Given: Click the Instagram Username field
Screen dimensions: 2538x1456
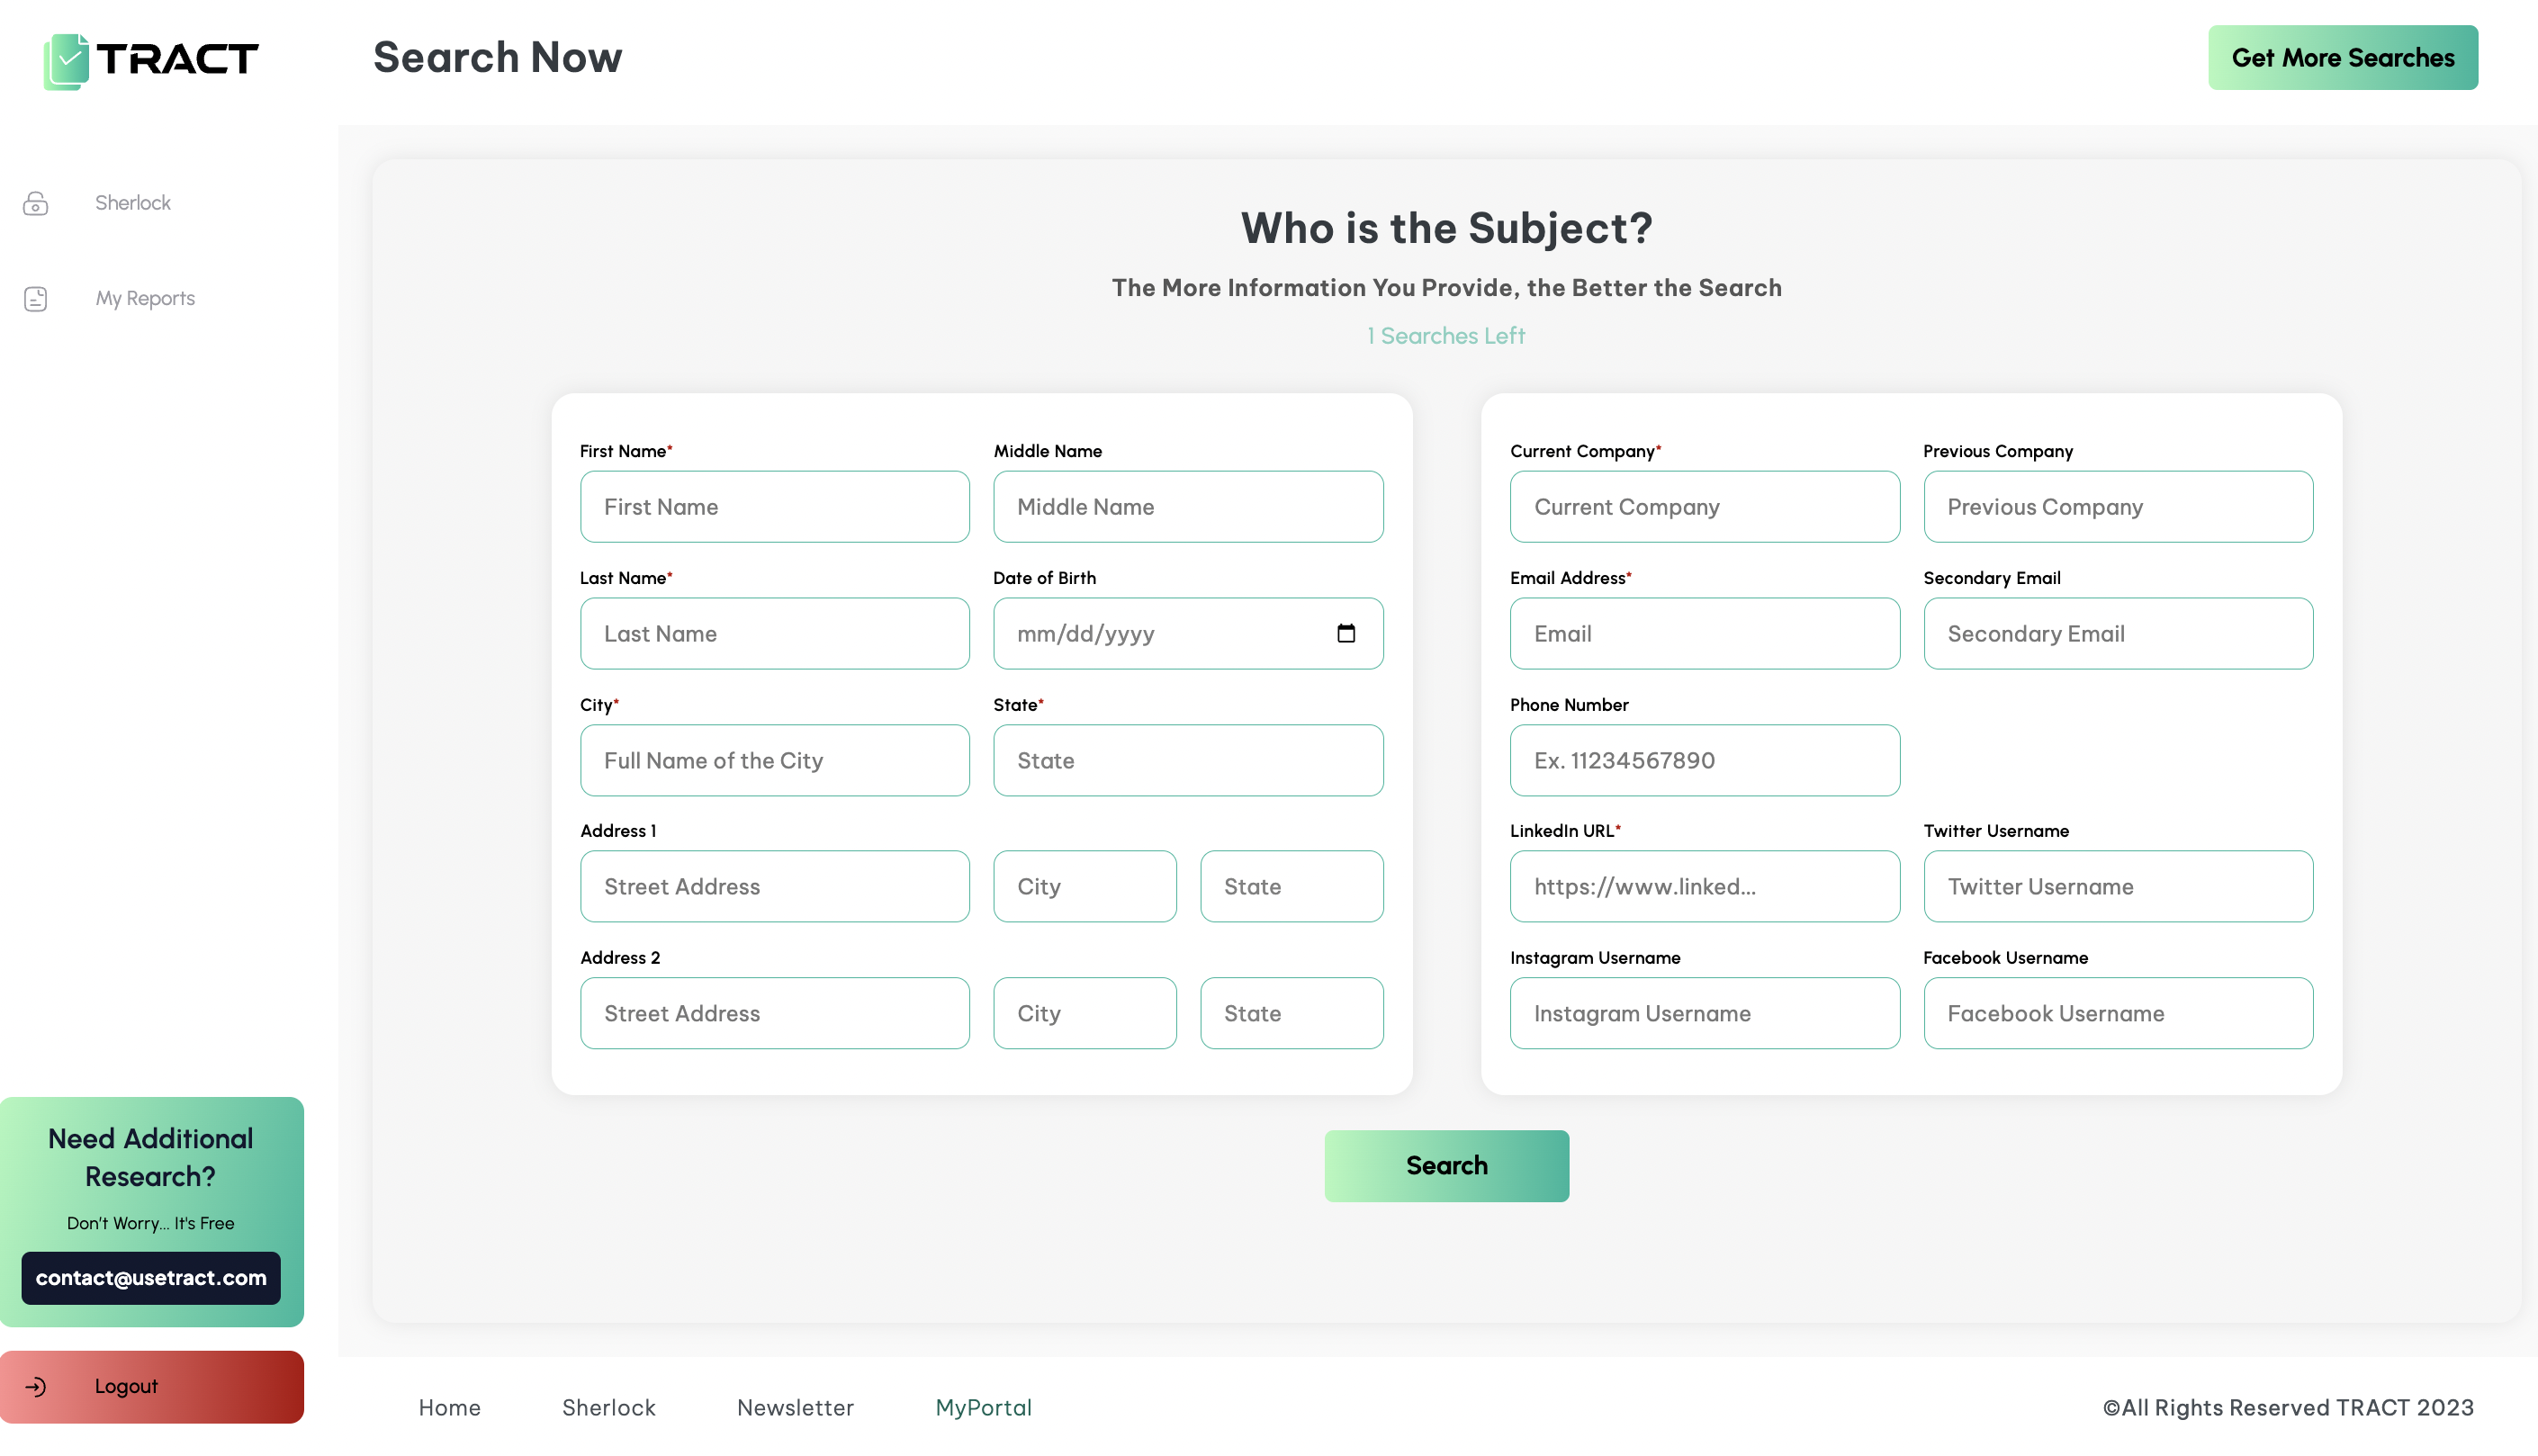Looking at the screenshot, I should (1704, 1013).
